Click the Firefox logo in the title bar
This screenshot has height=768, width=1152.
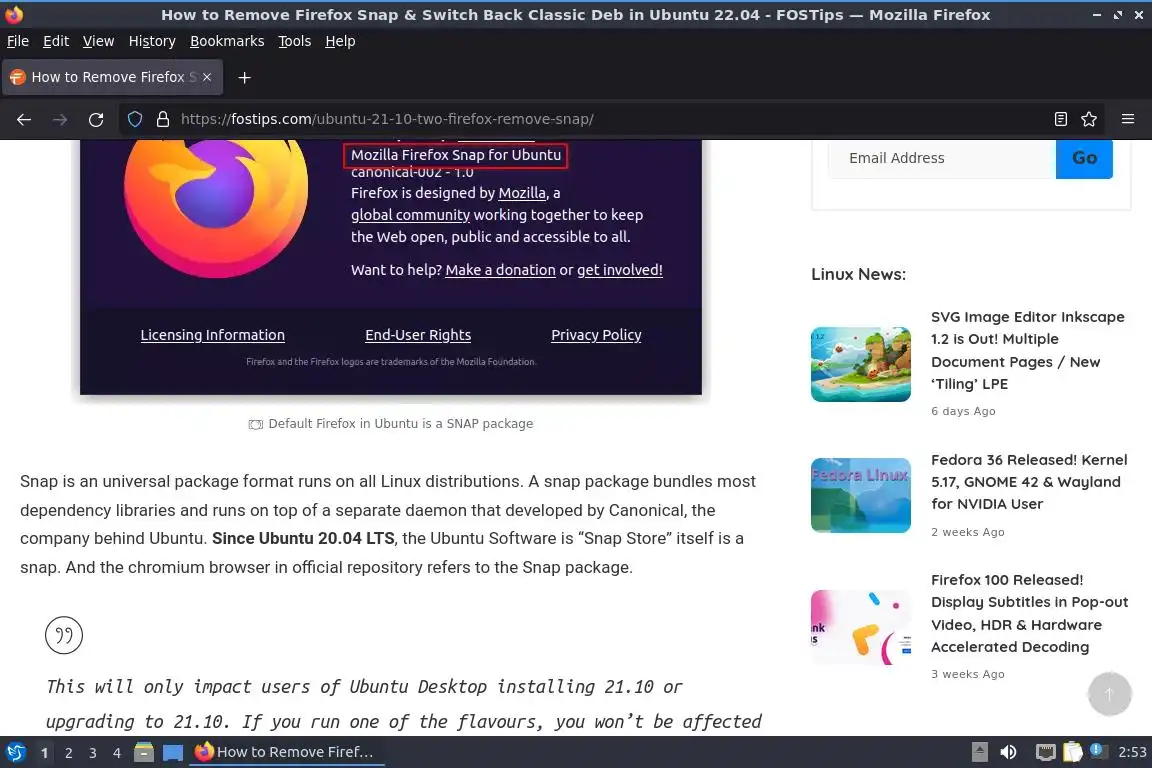pyautogui.click(x=14, y=14)
